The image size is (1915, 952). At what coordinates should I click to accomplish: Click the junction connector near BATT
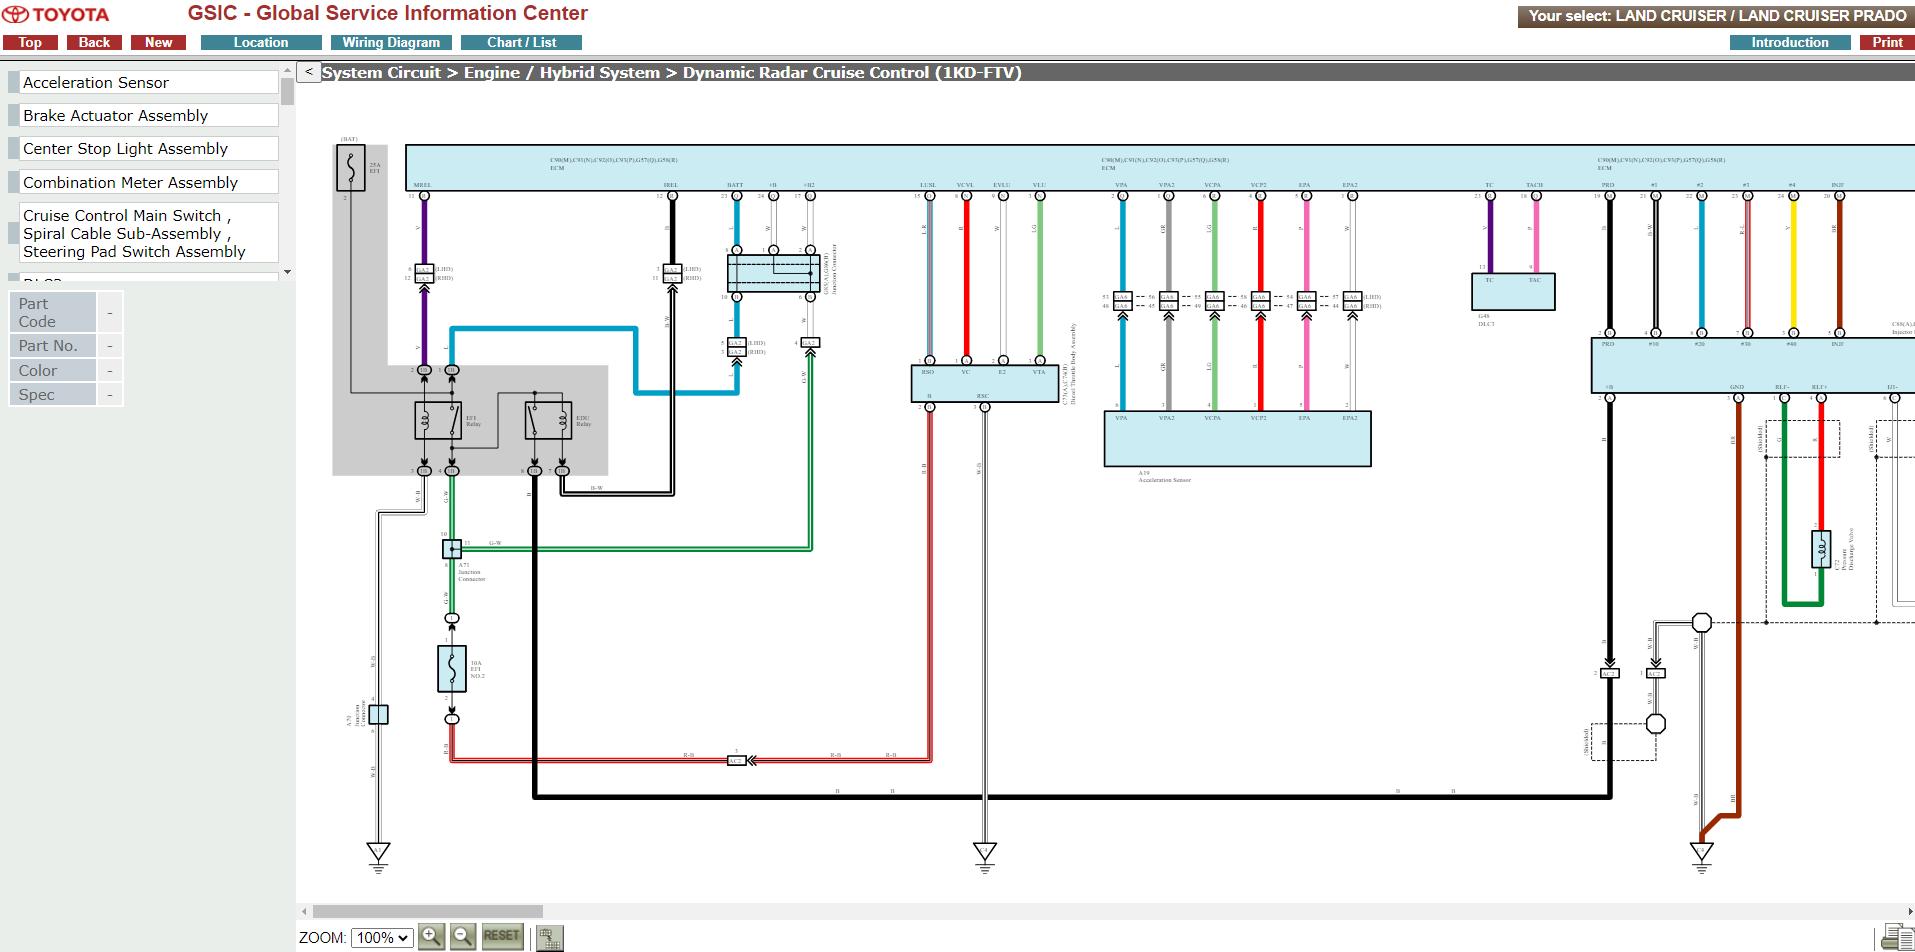pyautogui.click(x=774, y=273)
